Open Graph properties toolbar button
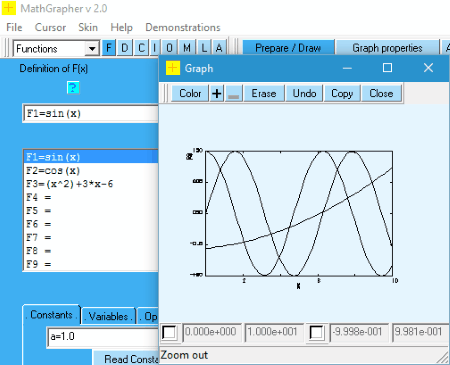450x365 pixels. click(387, 48)
